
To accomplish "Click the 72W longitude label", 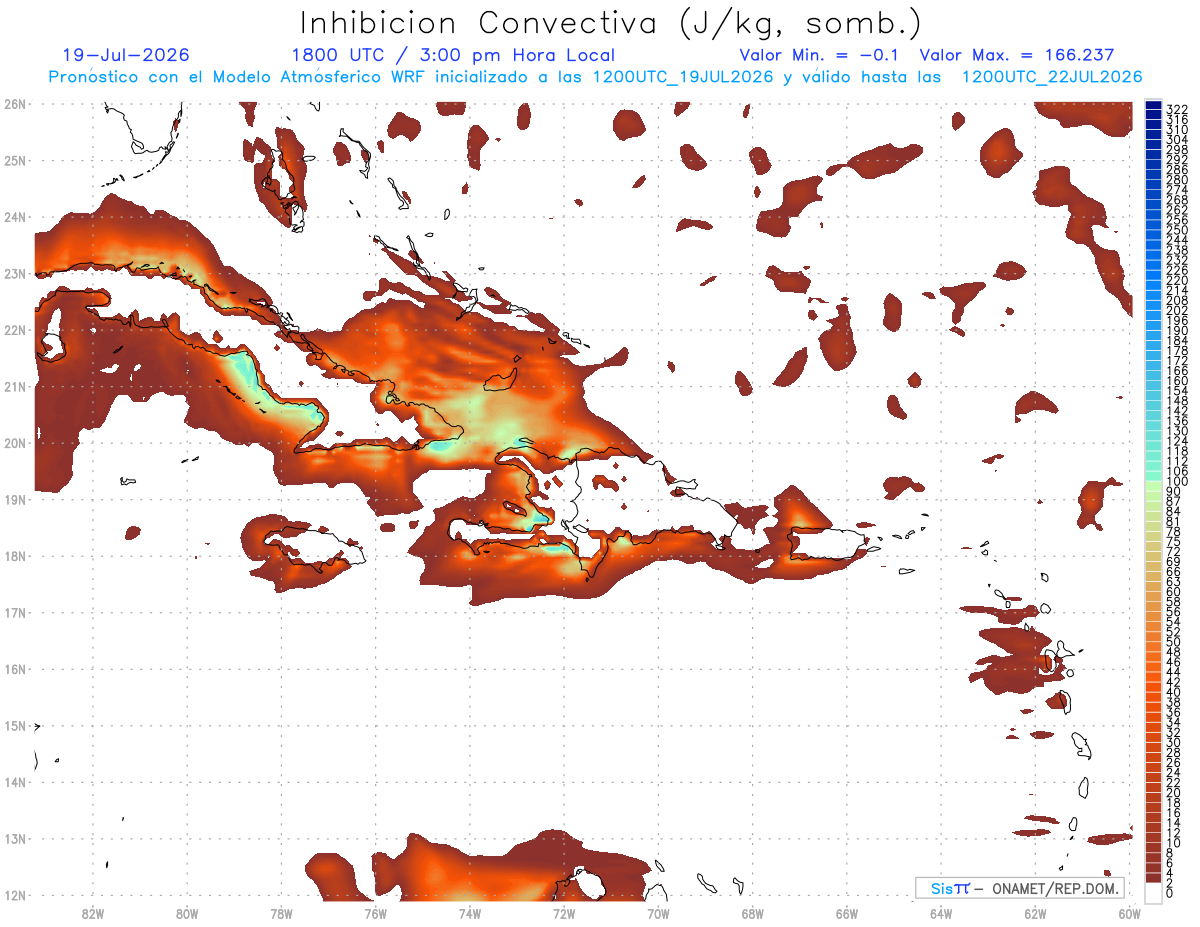I will pos(564,913).
